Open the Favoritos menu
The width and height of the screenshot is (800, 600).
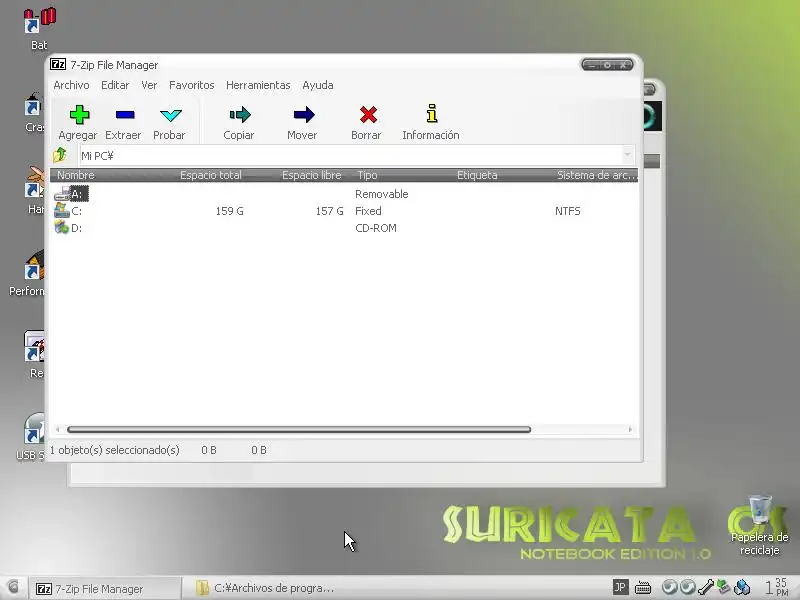(x=192, y=85)
